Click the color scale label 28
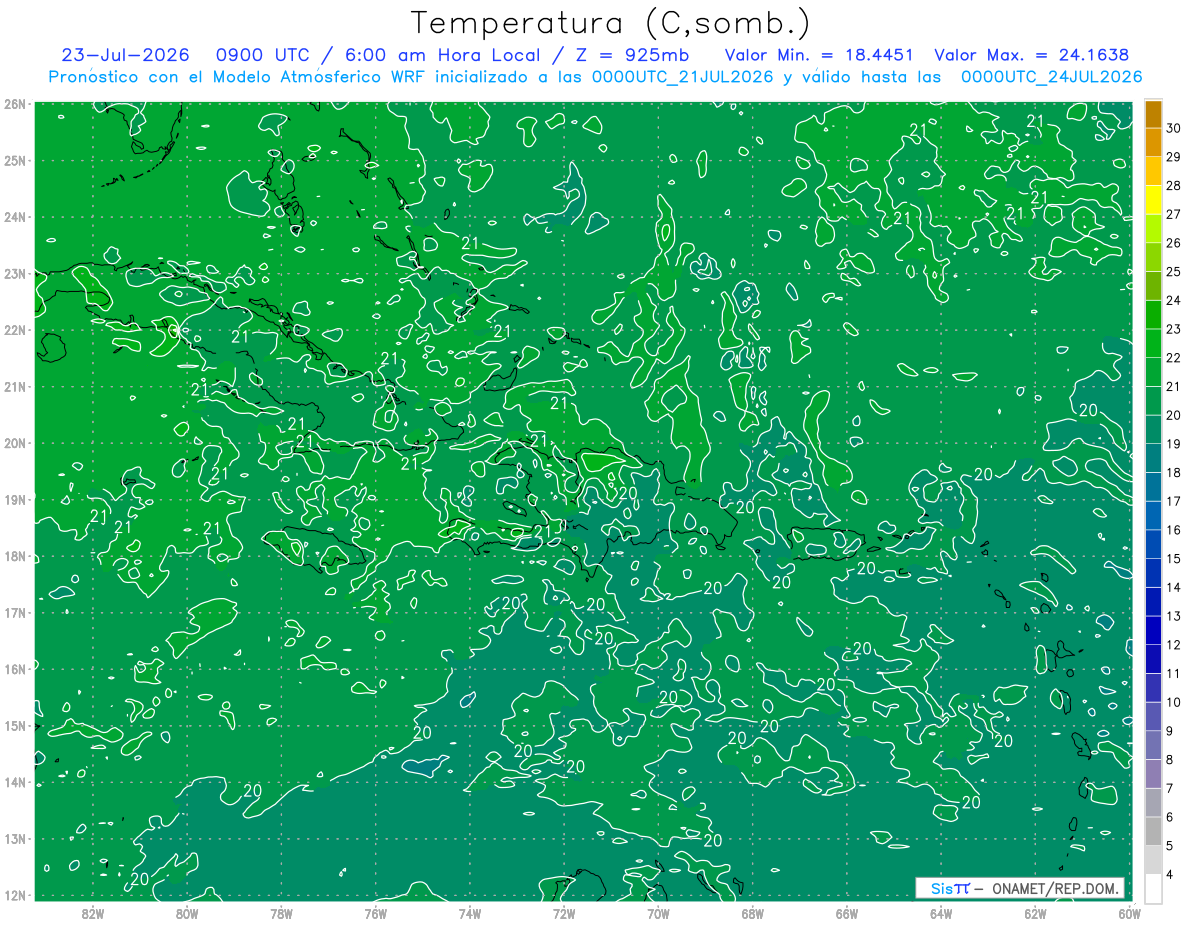Image resolution: width=1200 pixels, height=927 pixels. pyautogui.click(x=1174, y=185)
